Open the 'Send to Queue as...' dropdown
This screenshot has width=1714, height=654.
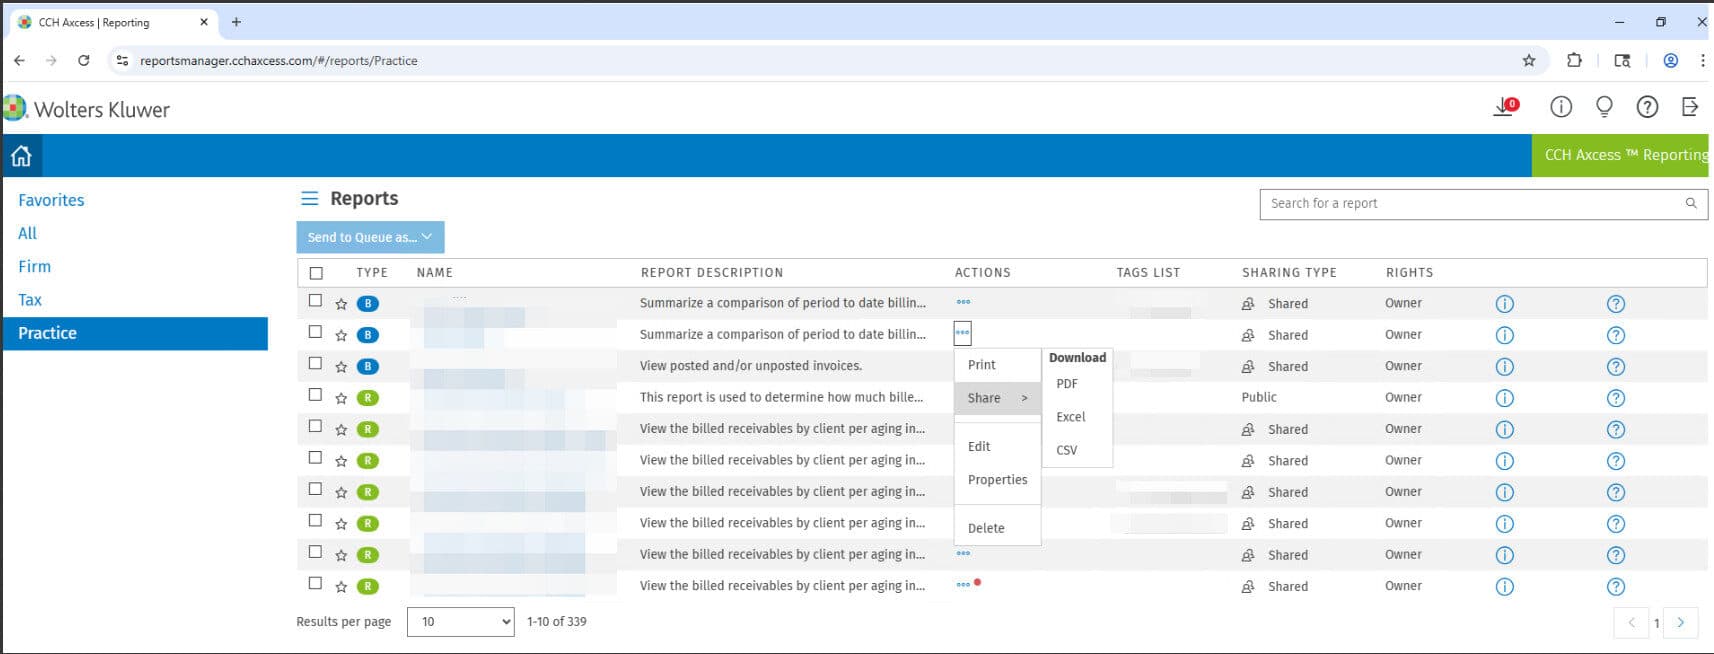pyautogui.click(x=370, y=237)
